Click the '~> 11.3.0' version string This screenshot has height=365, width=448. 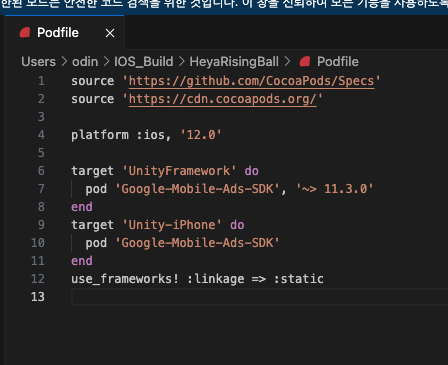[335, 189]
